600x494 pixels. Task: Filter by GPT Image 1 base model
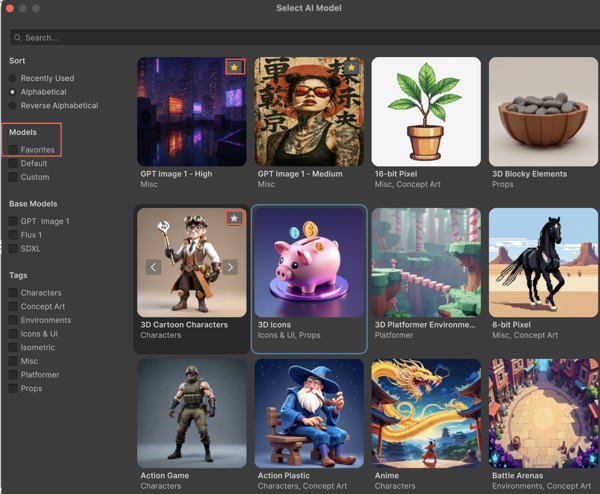click(x=13, y=221)
